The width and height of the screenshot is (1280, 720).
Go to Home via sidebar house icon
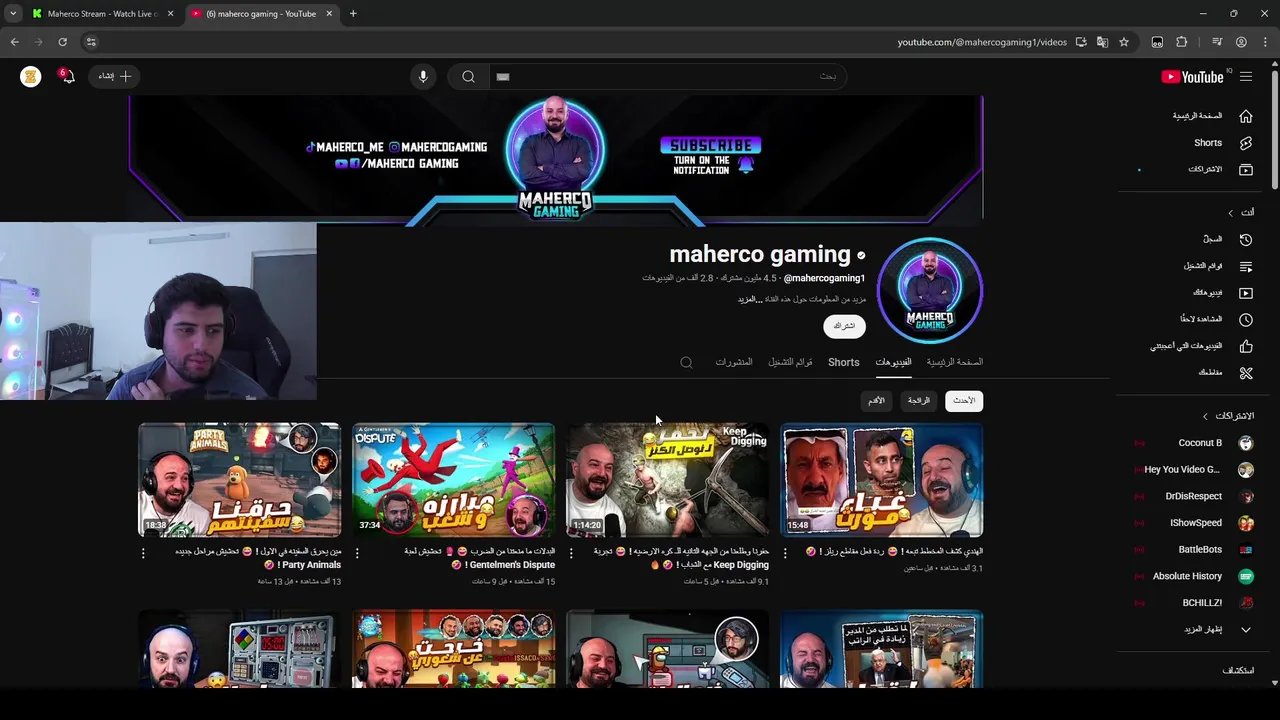pos(1246,116)
